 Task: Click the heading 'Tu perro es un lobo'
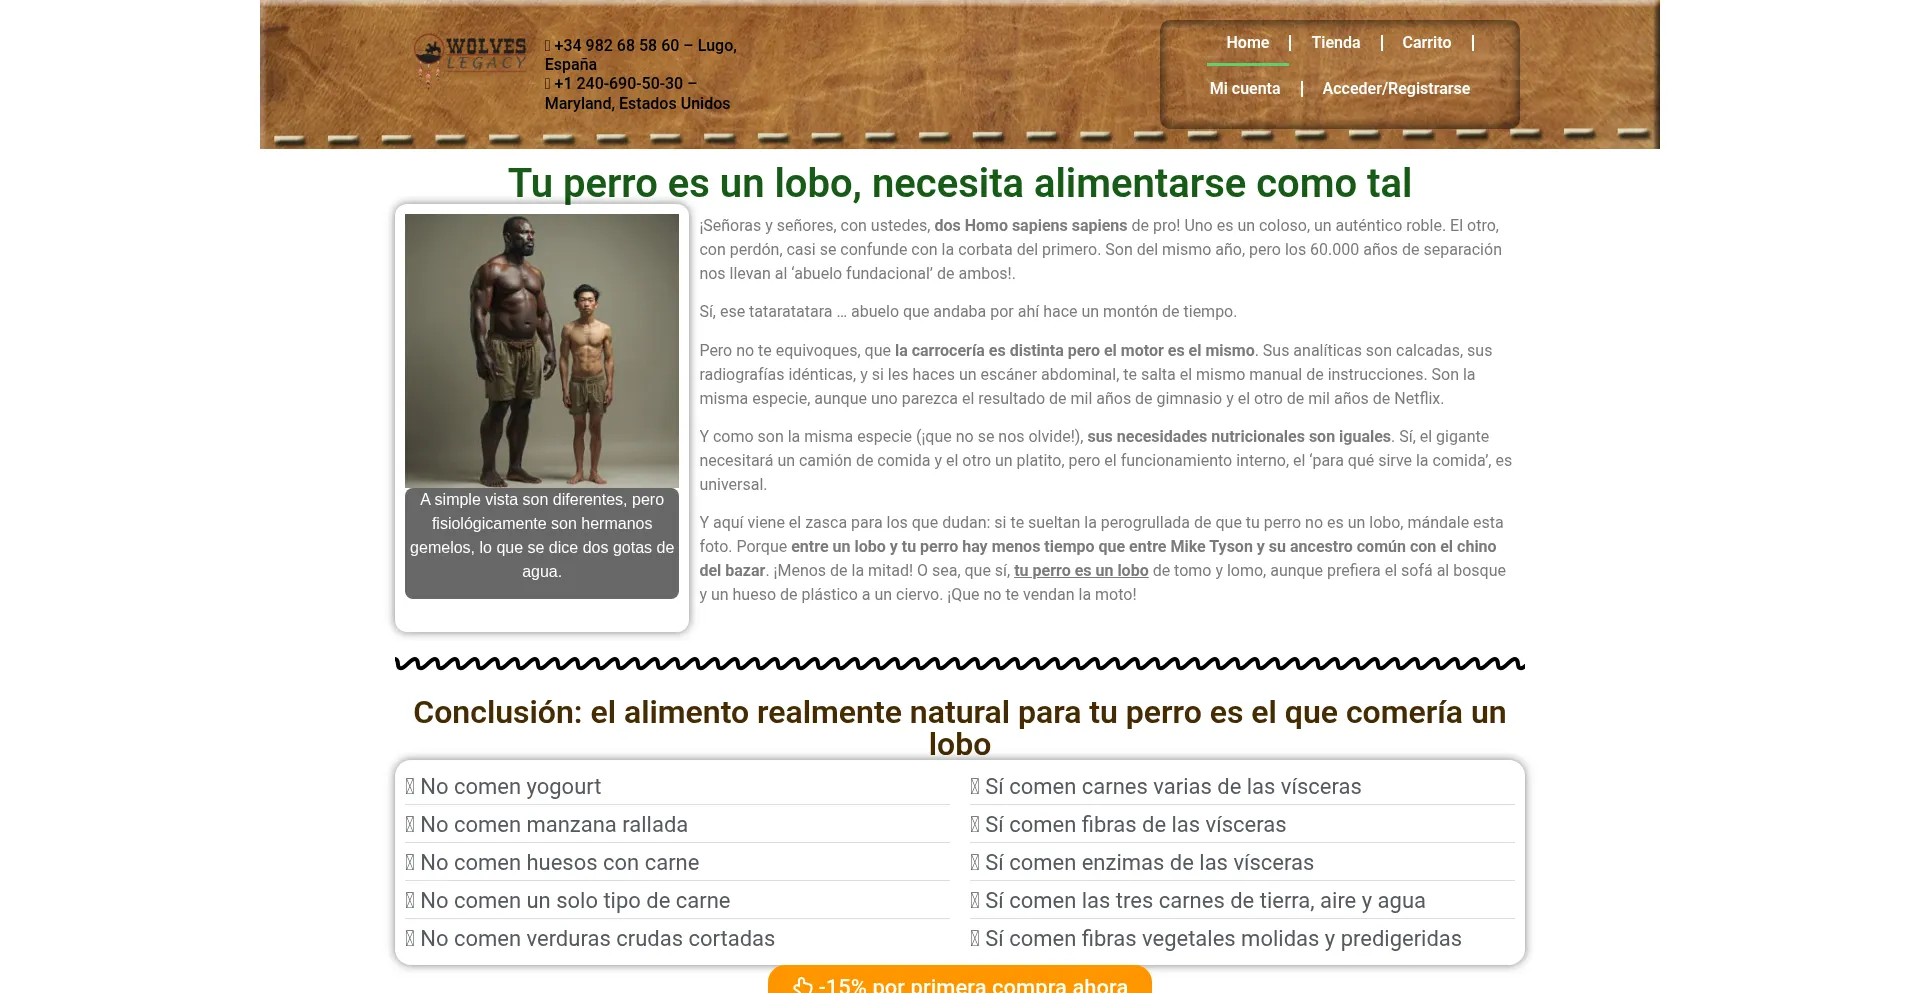point(960,183)
